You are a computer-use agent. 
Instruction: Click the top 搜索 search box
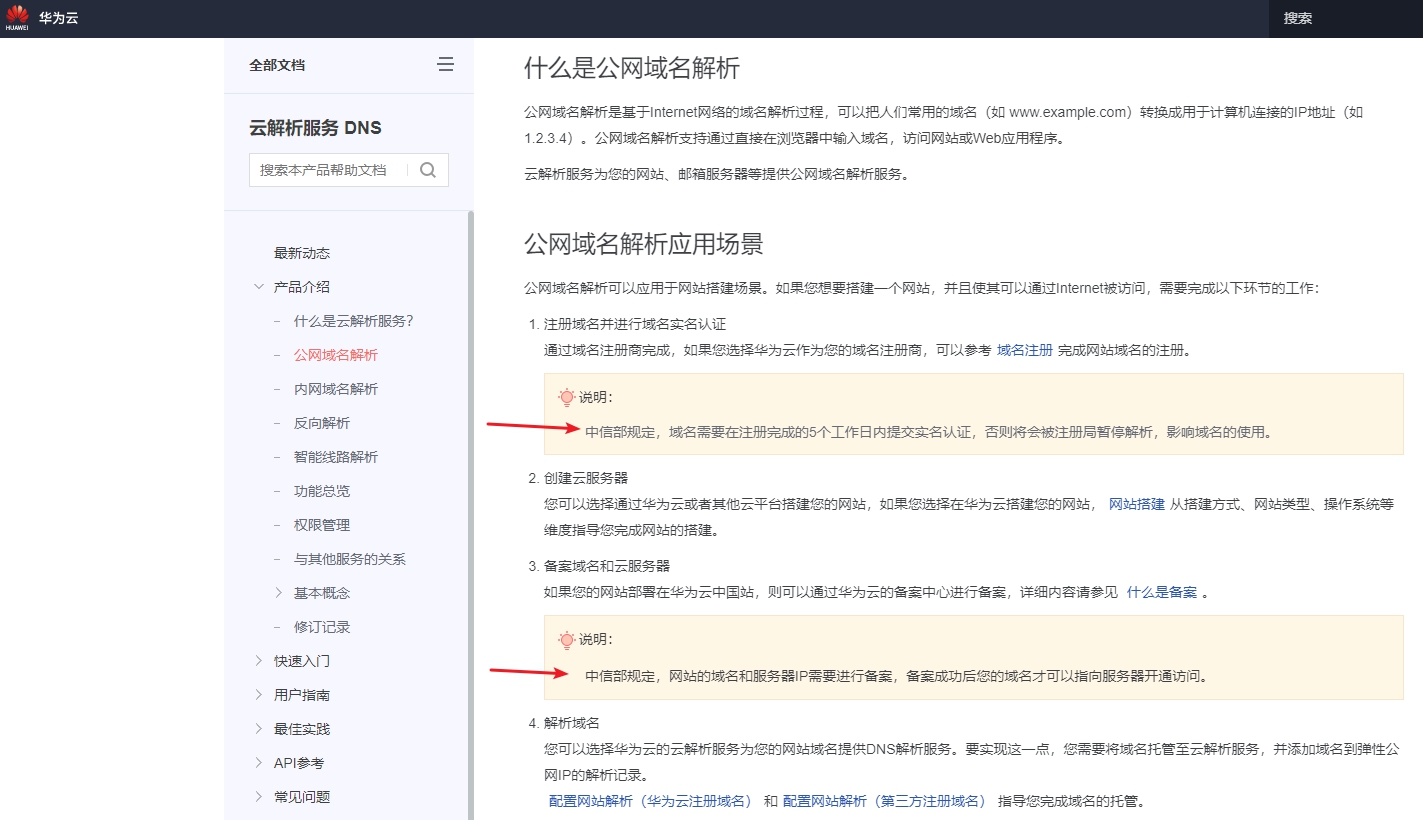[x=1340, y=18]
